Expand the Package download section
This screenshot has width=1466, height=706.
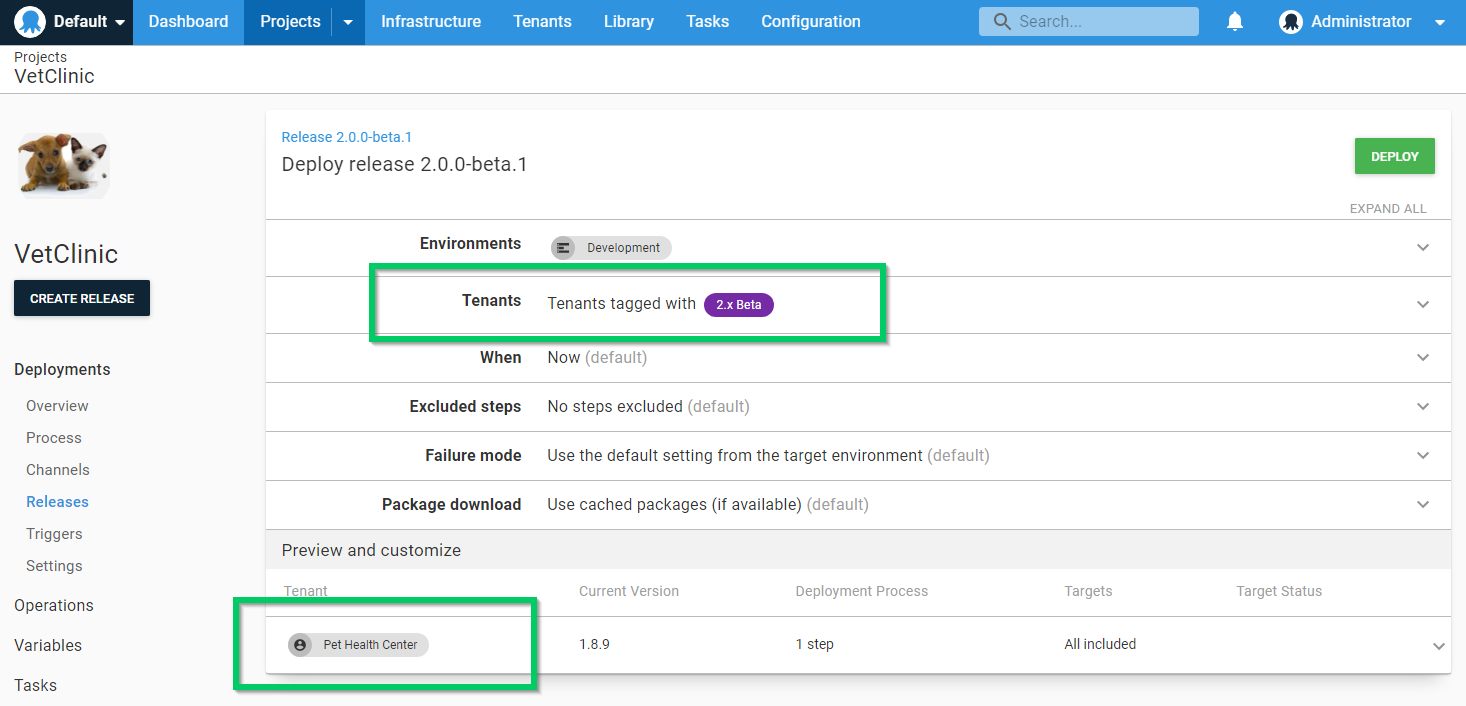1422,505
